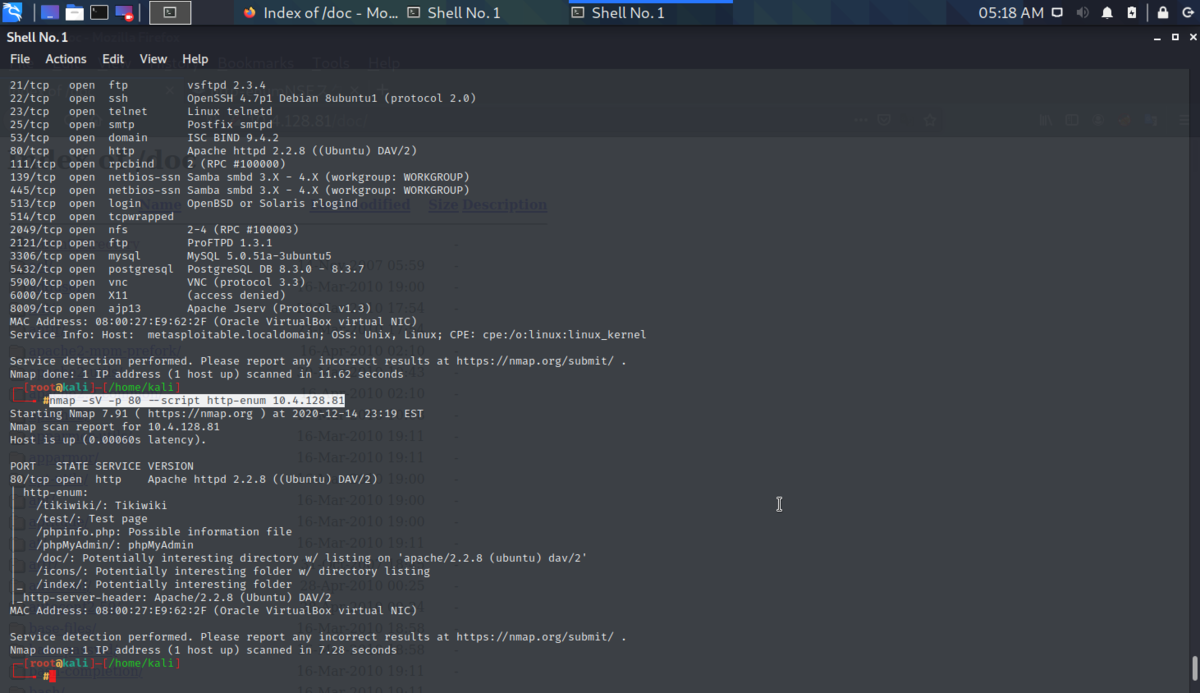Click the PostgreSQL DB 8.3.0 line
The image size is (1200, 693).
(x=186, y=269)
